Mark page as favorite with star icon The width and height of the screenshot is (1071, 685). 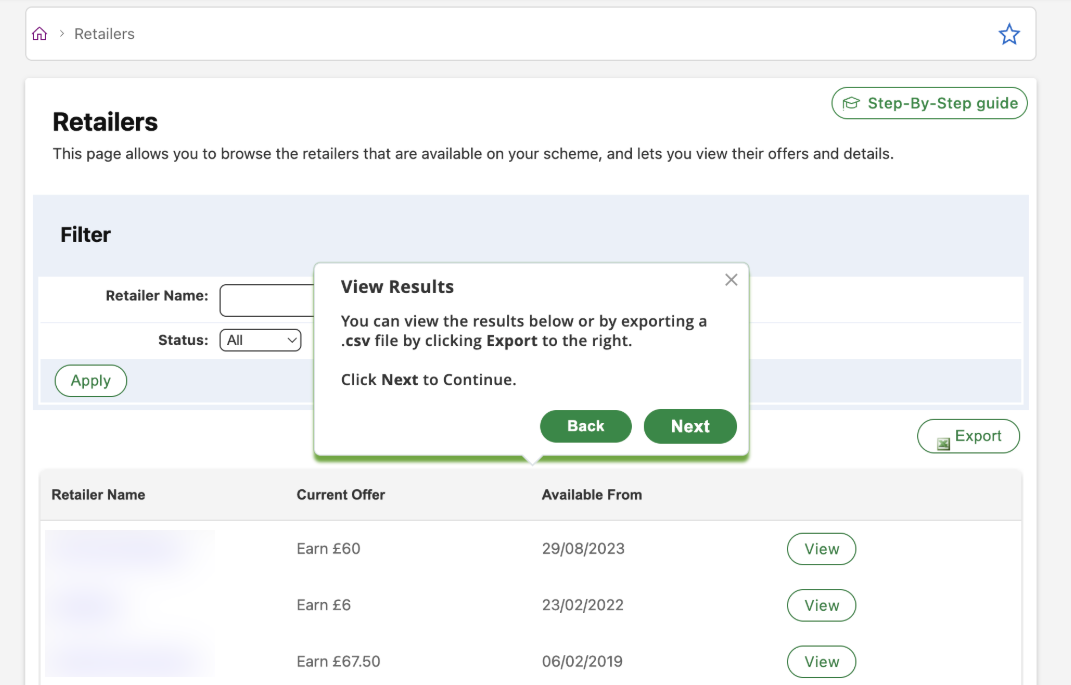pos(1009,35)
